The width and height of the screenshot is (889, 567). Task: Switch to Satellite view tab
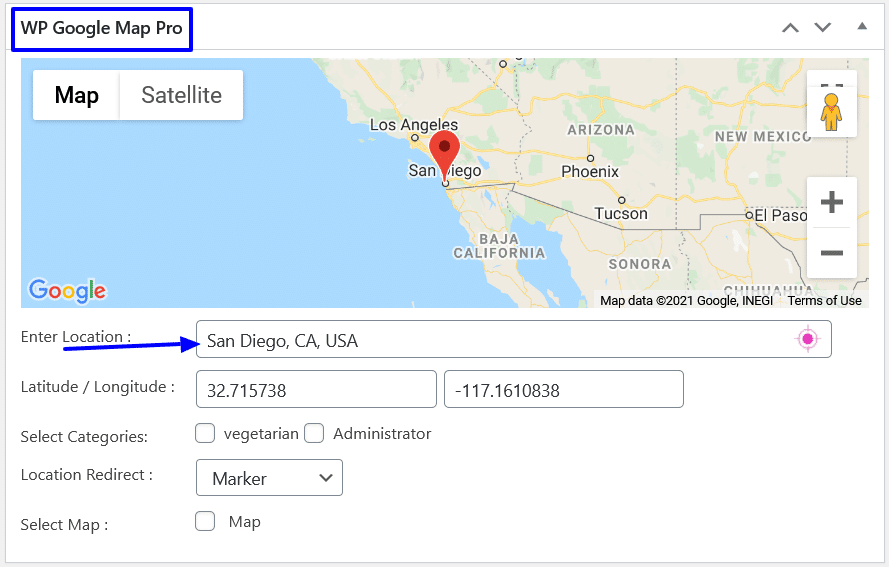[181, 95]
